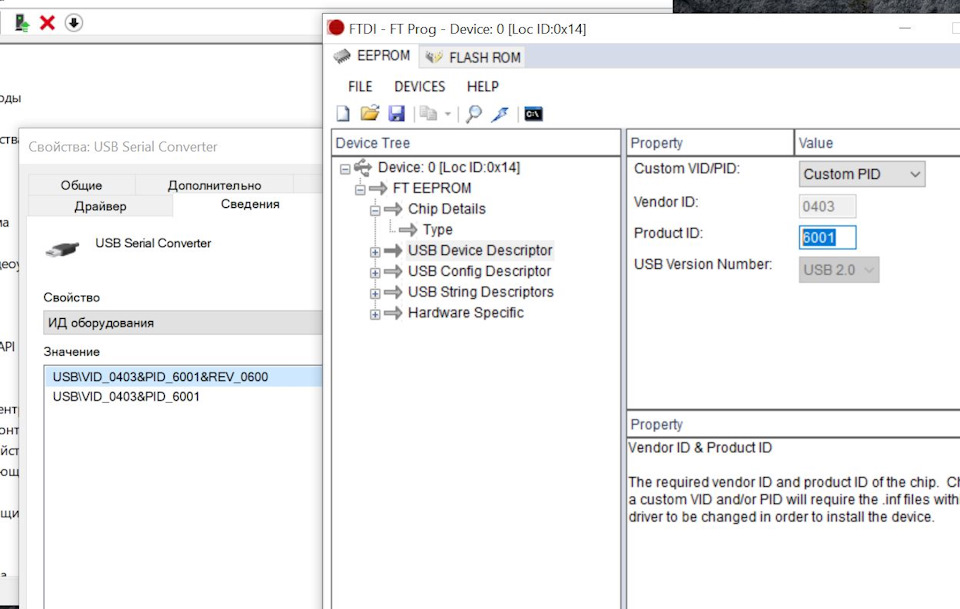Viewport: 960px width, 609px height.
Task: Open the HELP menu
Action: 482,86
